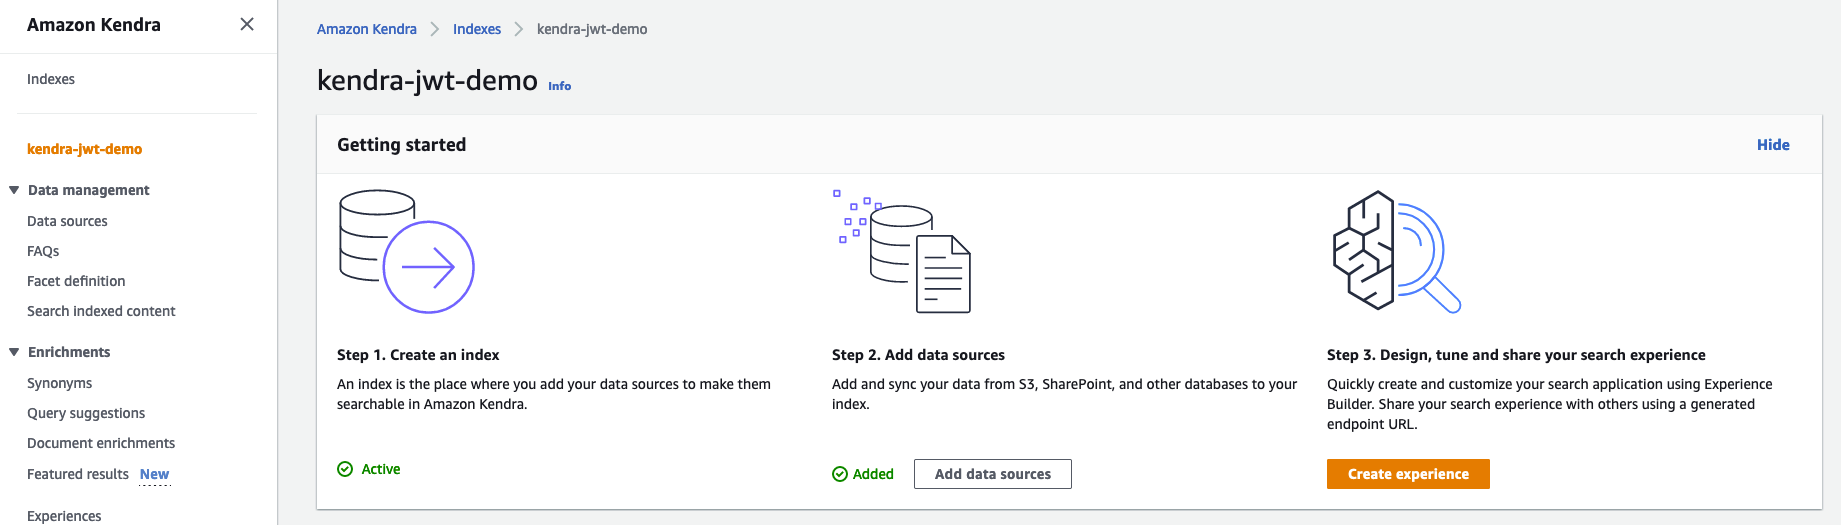Select kendra-jwt-demo in the sidebar
This screenshot has width=1841, height=525.
[x=84, y=149]
